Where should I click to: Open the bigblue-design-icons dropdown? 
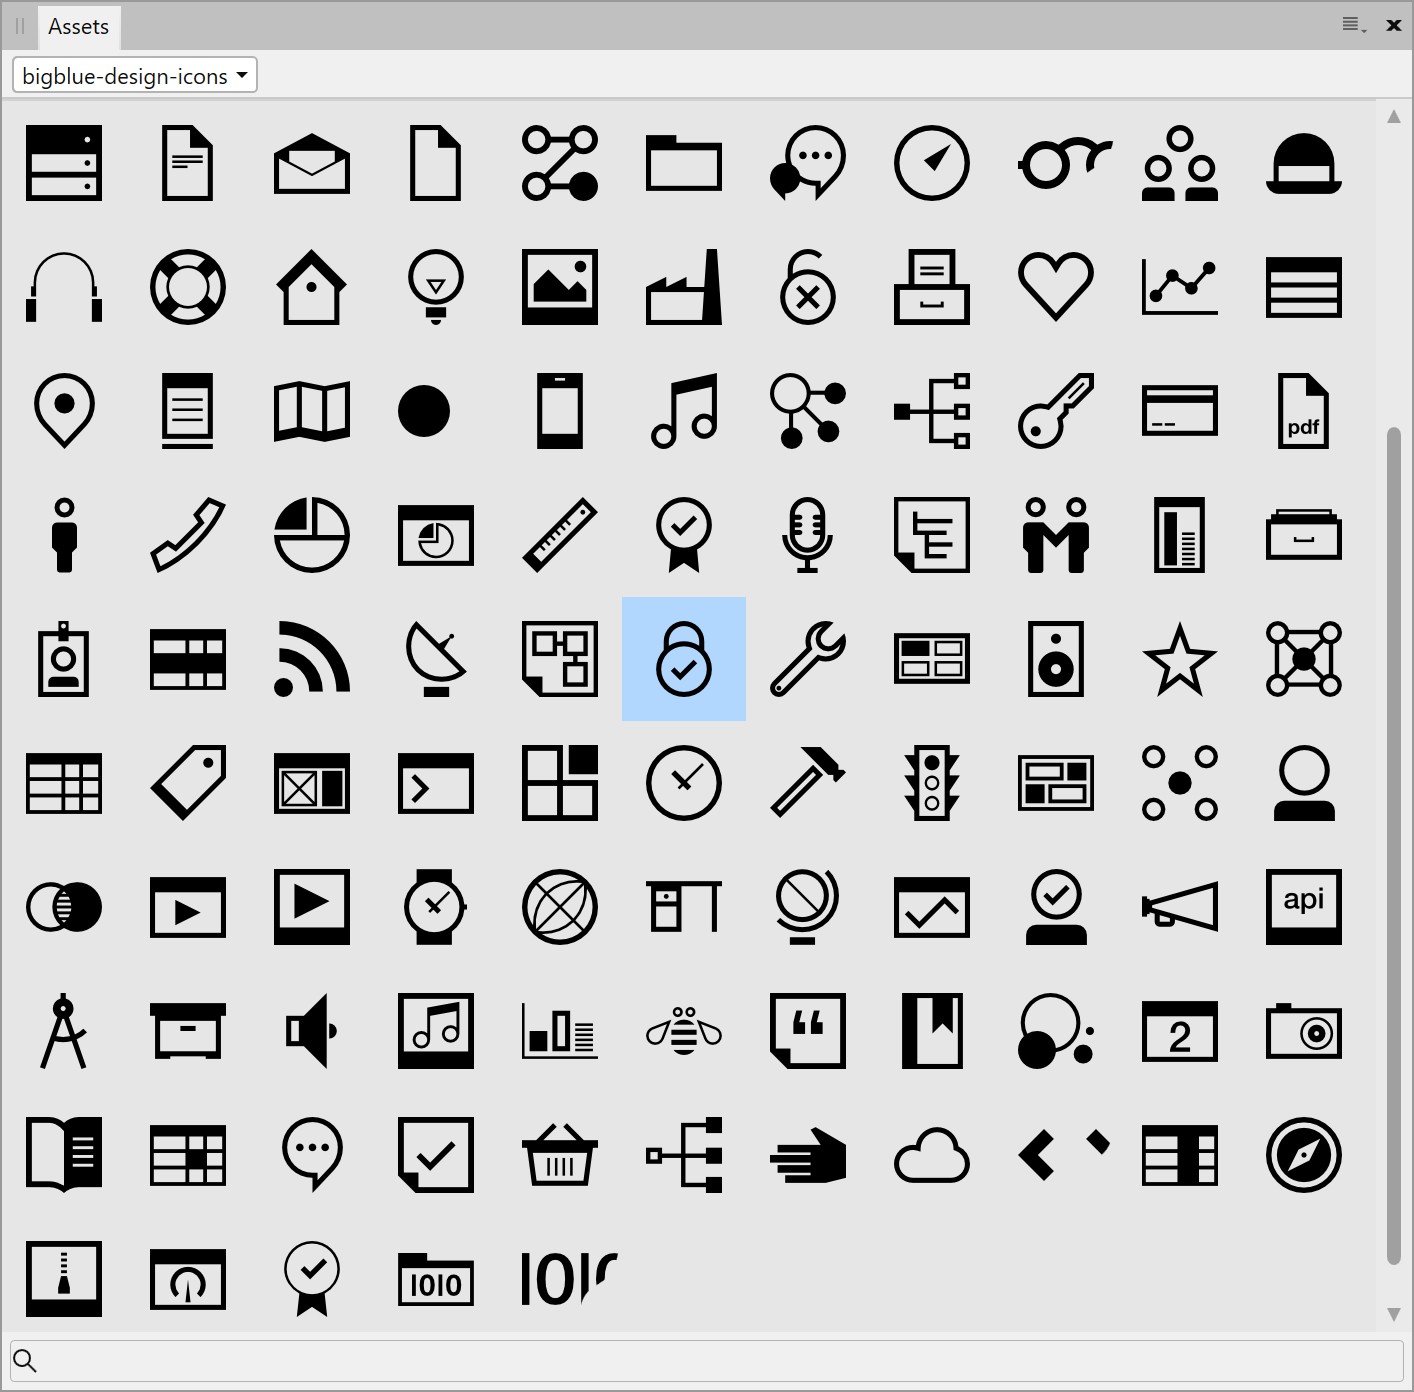coord(135,75)
